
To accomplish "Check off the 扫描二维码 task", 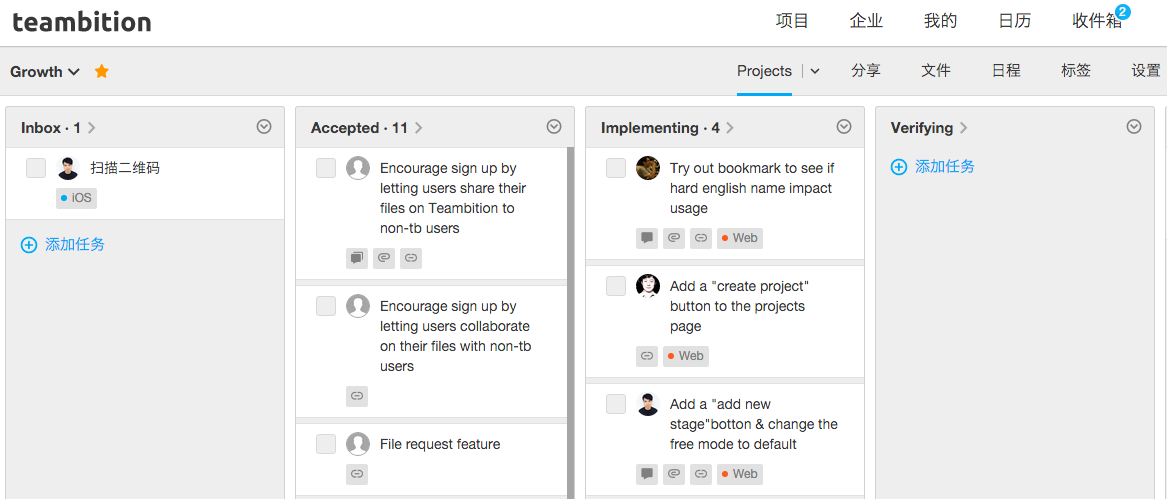I will point(36,168).
